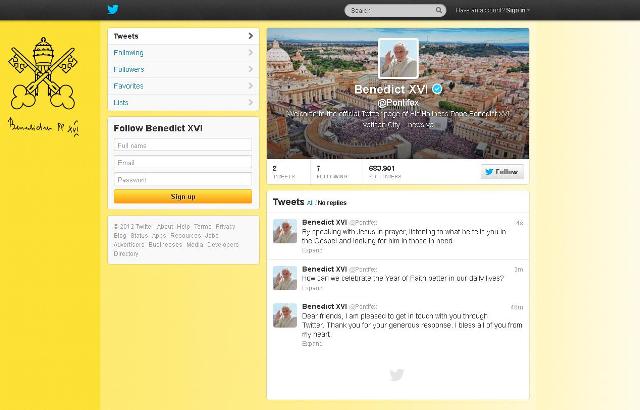Open the 'Have an account? Sign in' dropdown
This screenshot has height=410, width=640.
click(x=492, y=10)
